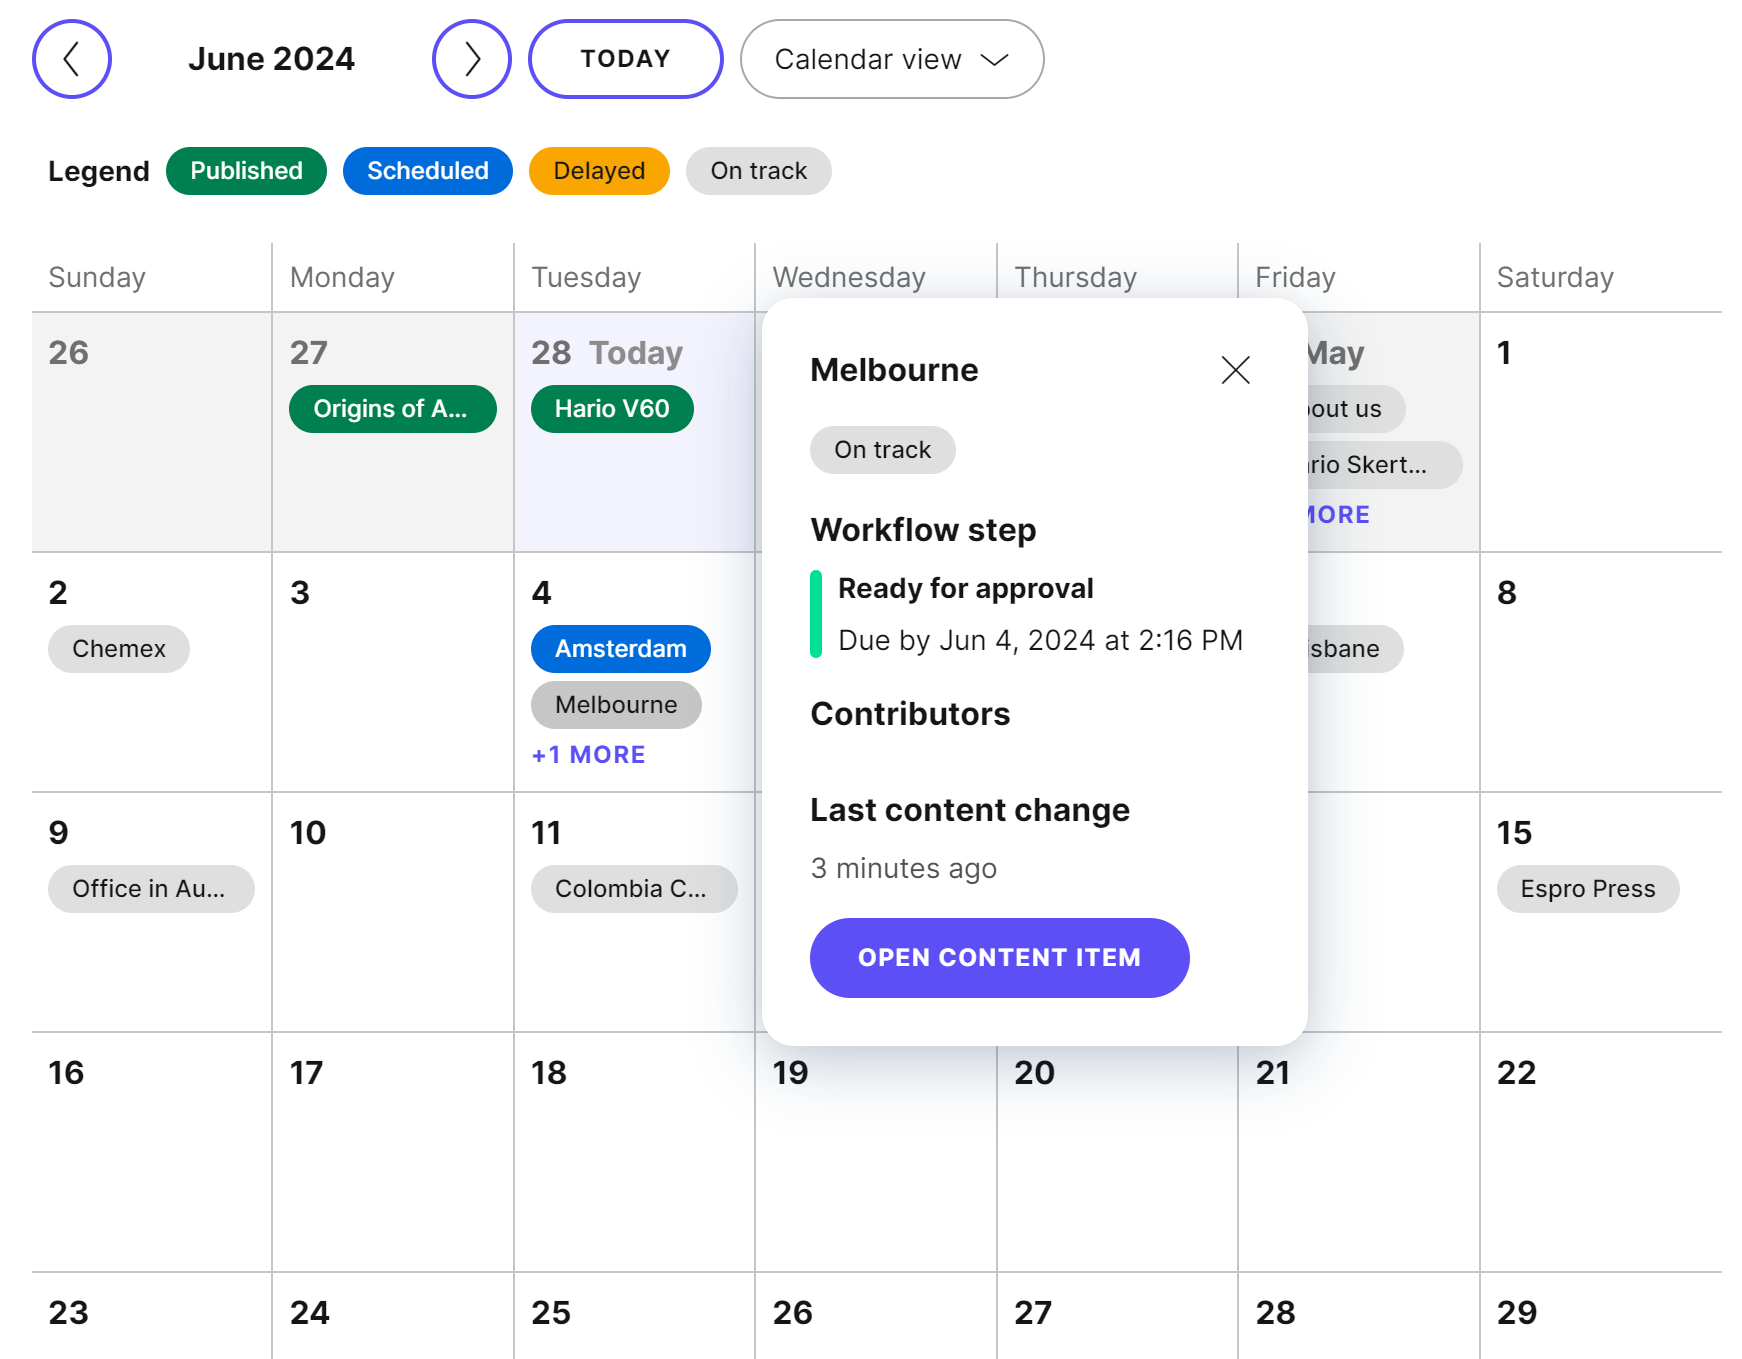The image size is (1742, 1359).
Task: Navigate to previous month using left arrow
Action: (x=71, y=59)
